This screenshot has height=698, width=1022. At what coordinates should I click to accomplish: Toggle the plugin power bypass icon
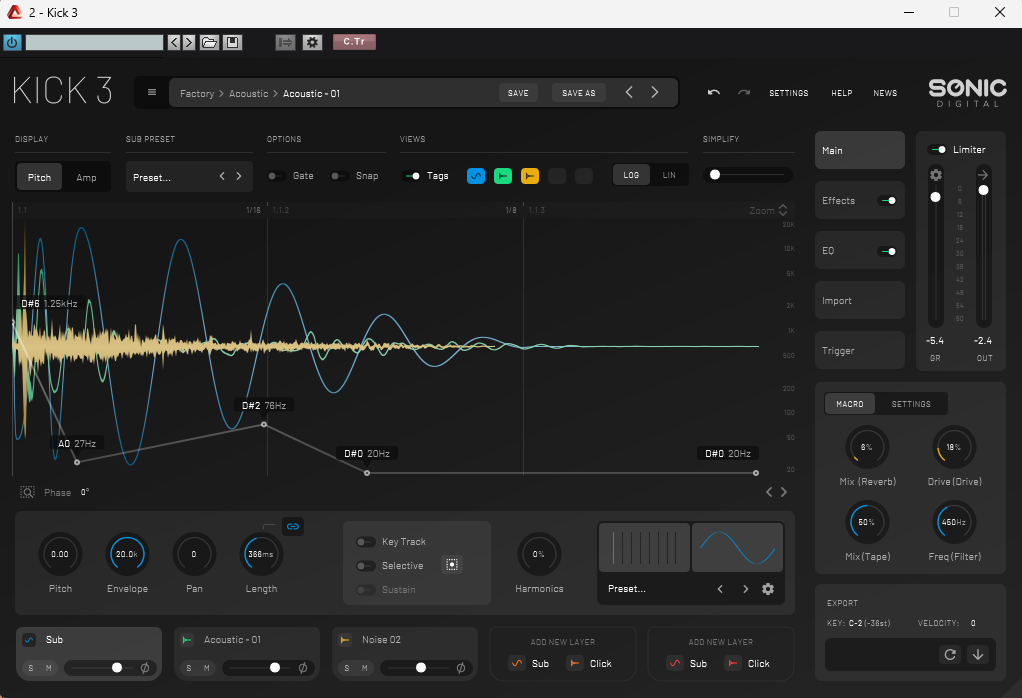12,42
